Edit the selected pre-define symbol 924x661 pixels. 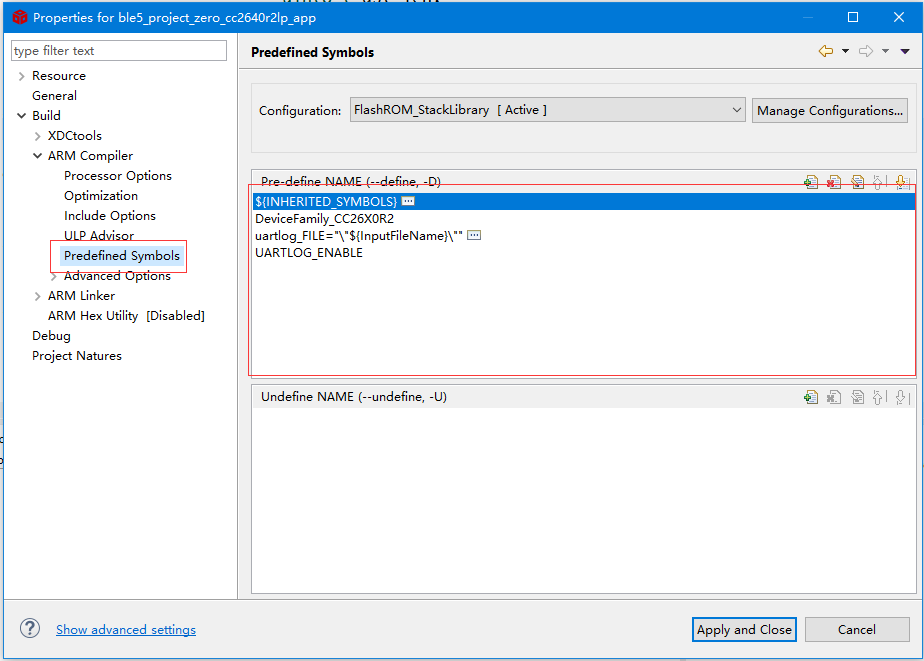857,182
